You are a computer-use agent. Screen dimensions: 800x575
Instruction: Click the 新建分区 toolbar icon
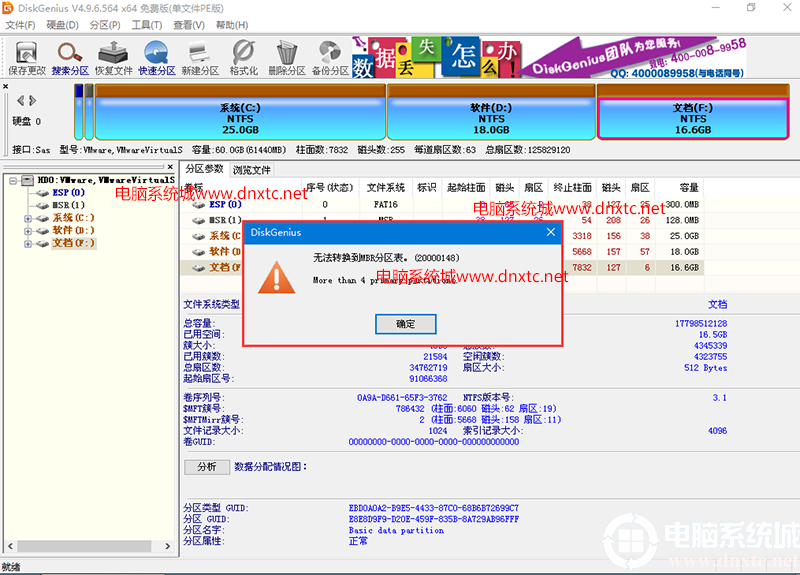[x=200, y=58]
